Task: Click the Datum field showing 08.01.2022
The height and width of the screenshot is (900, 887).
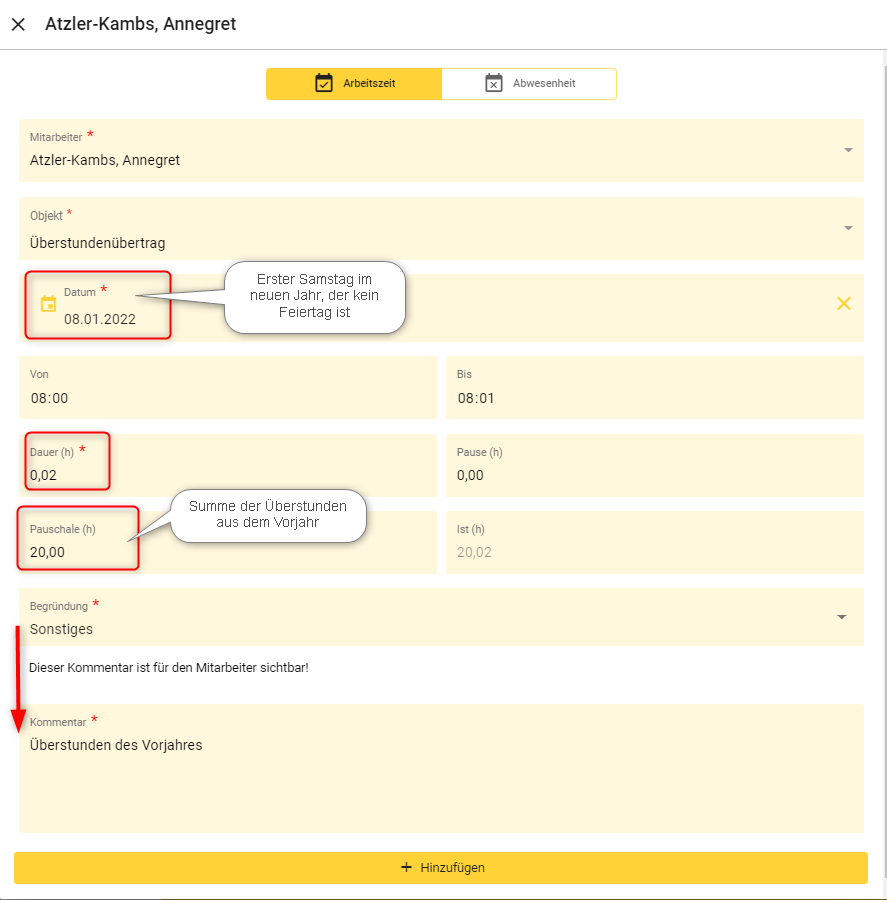Action: coord(100,319)
